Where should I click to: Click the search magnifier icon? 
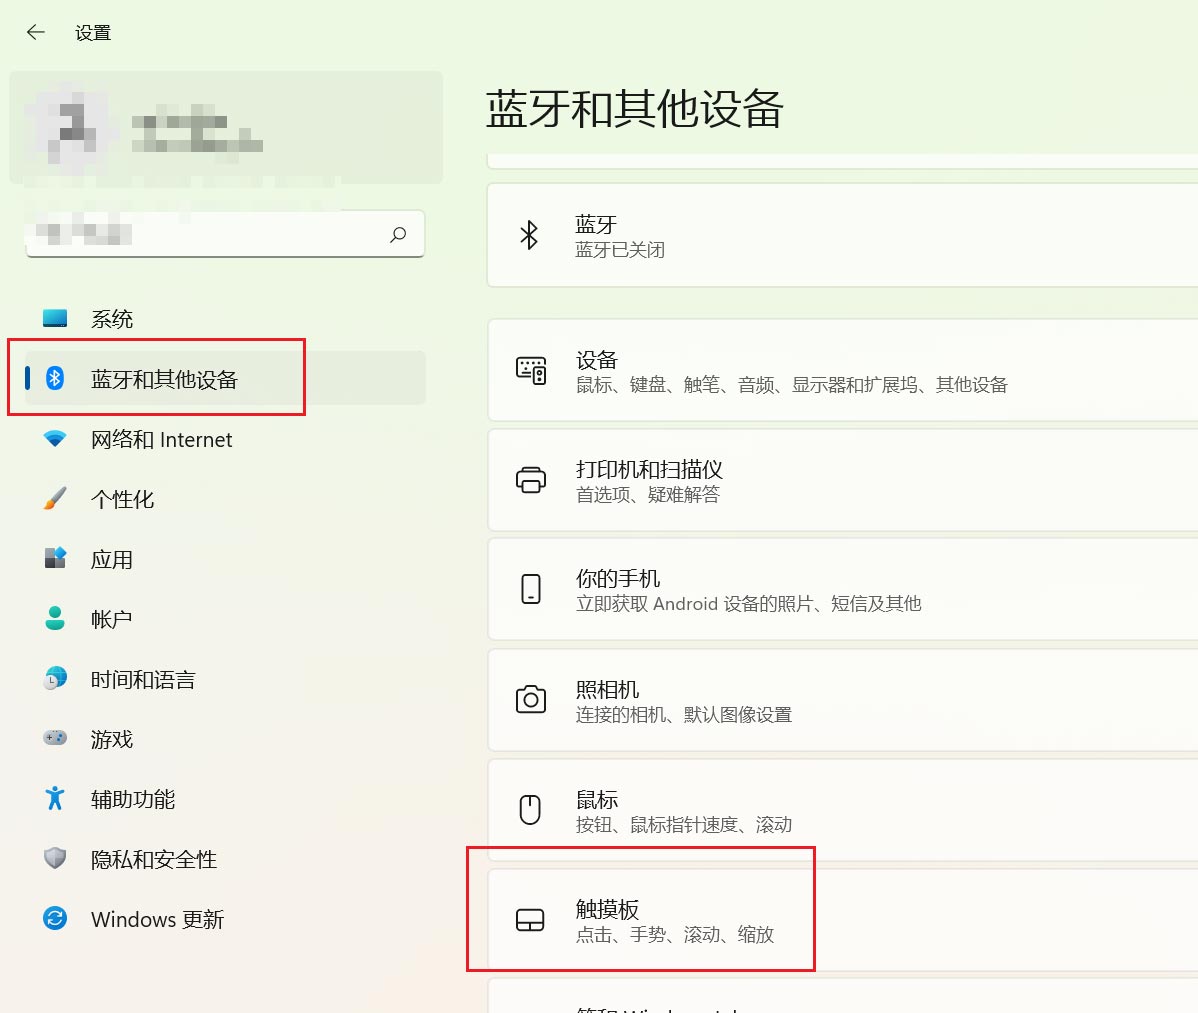pyautogui.click(x=398, y=234)
